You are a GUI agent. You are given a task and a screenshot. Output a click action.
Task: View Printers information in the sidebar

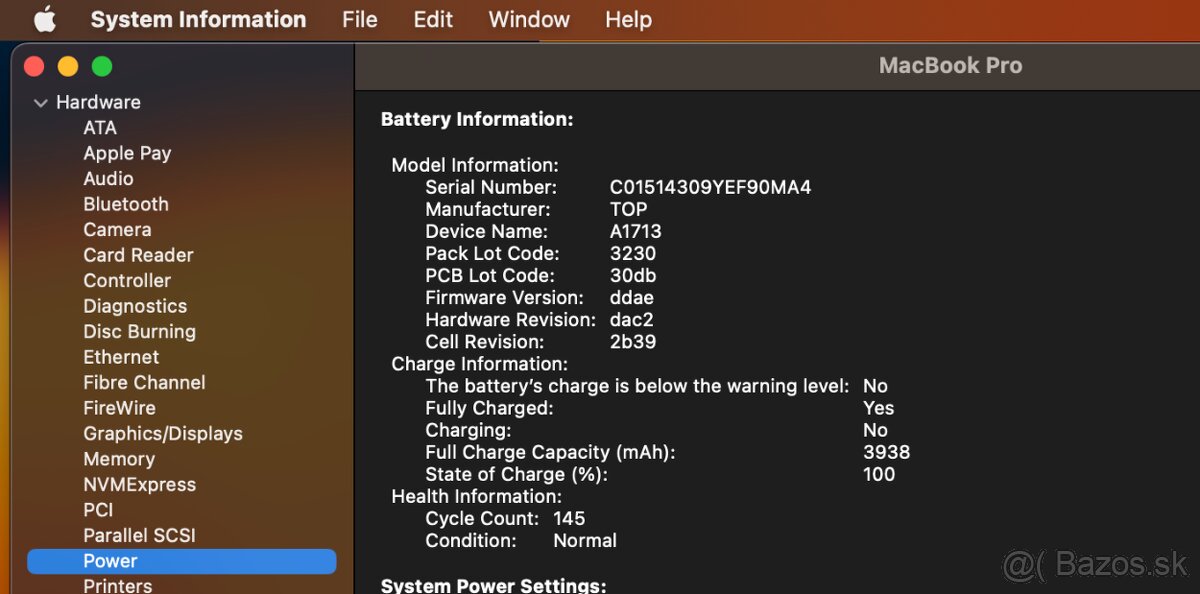(x=117, y=584)
